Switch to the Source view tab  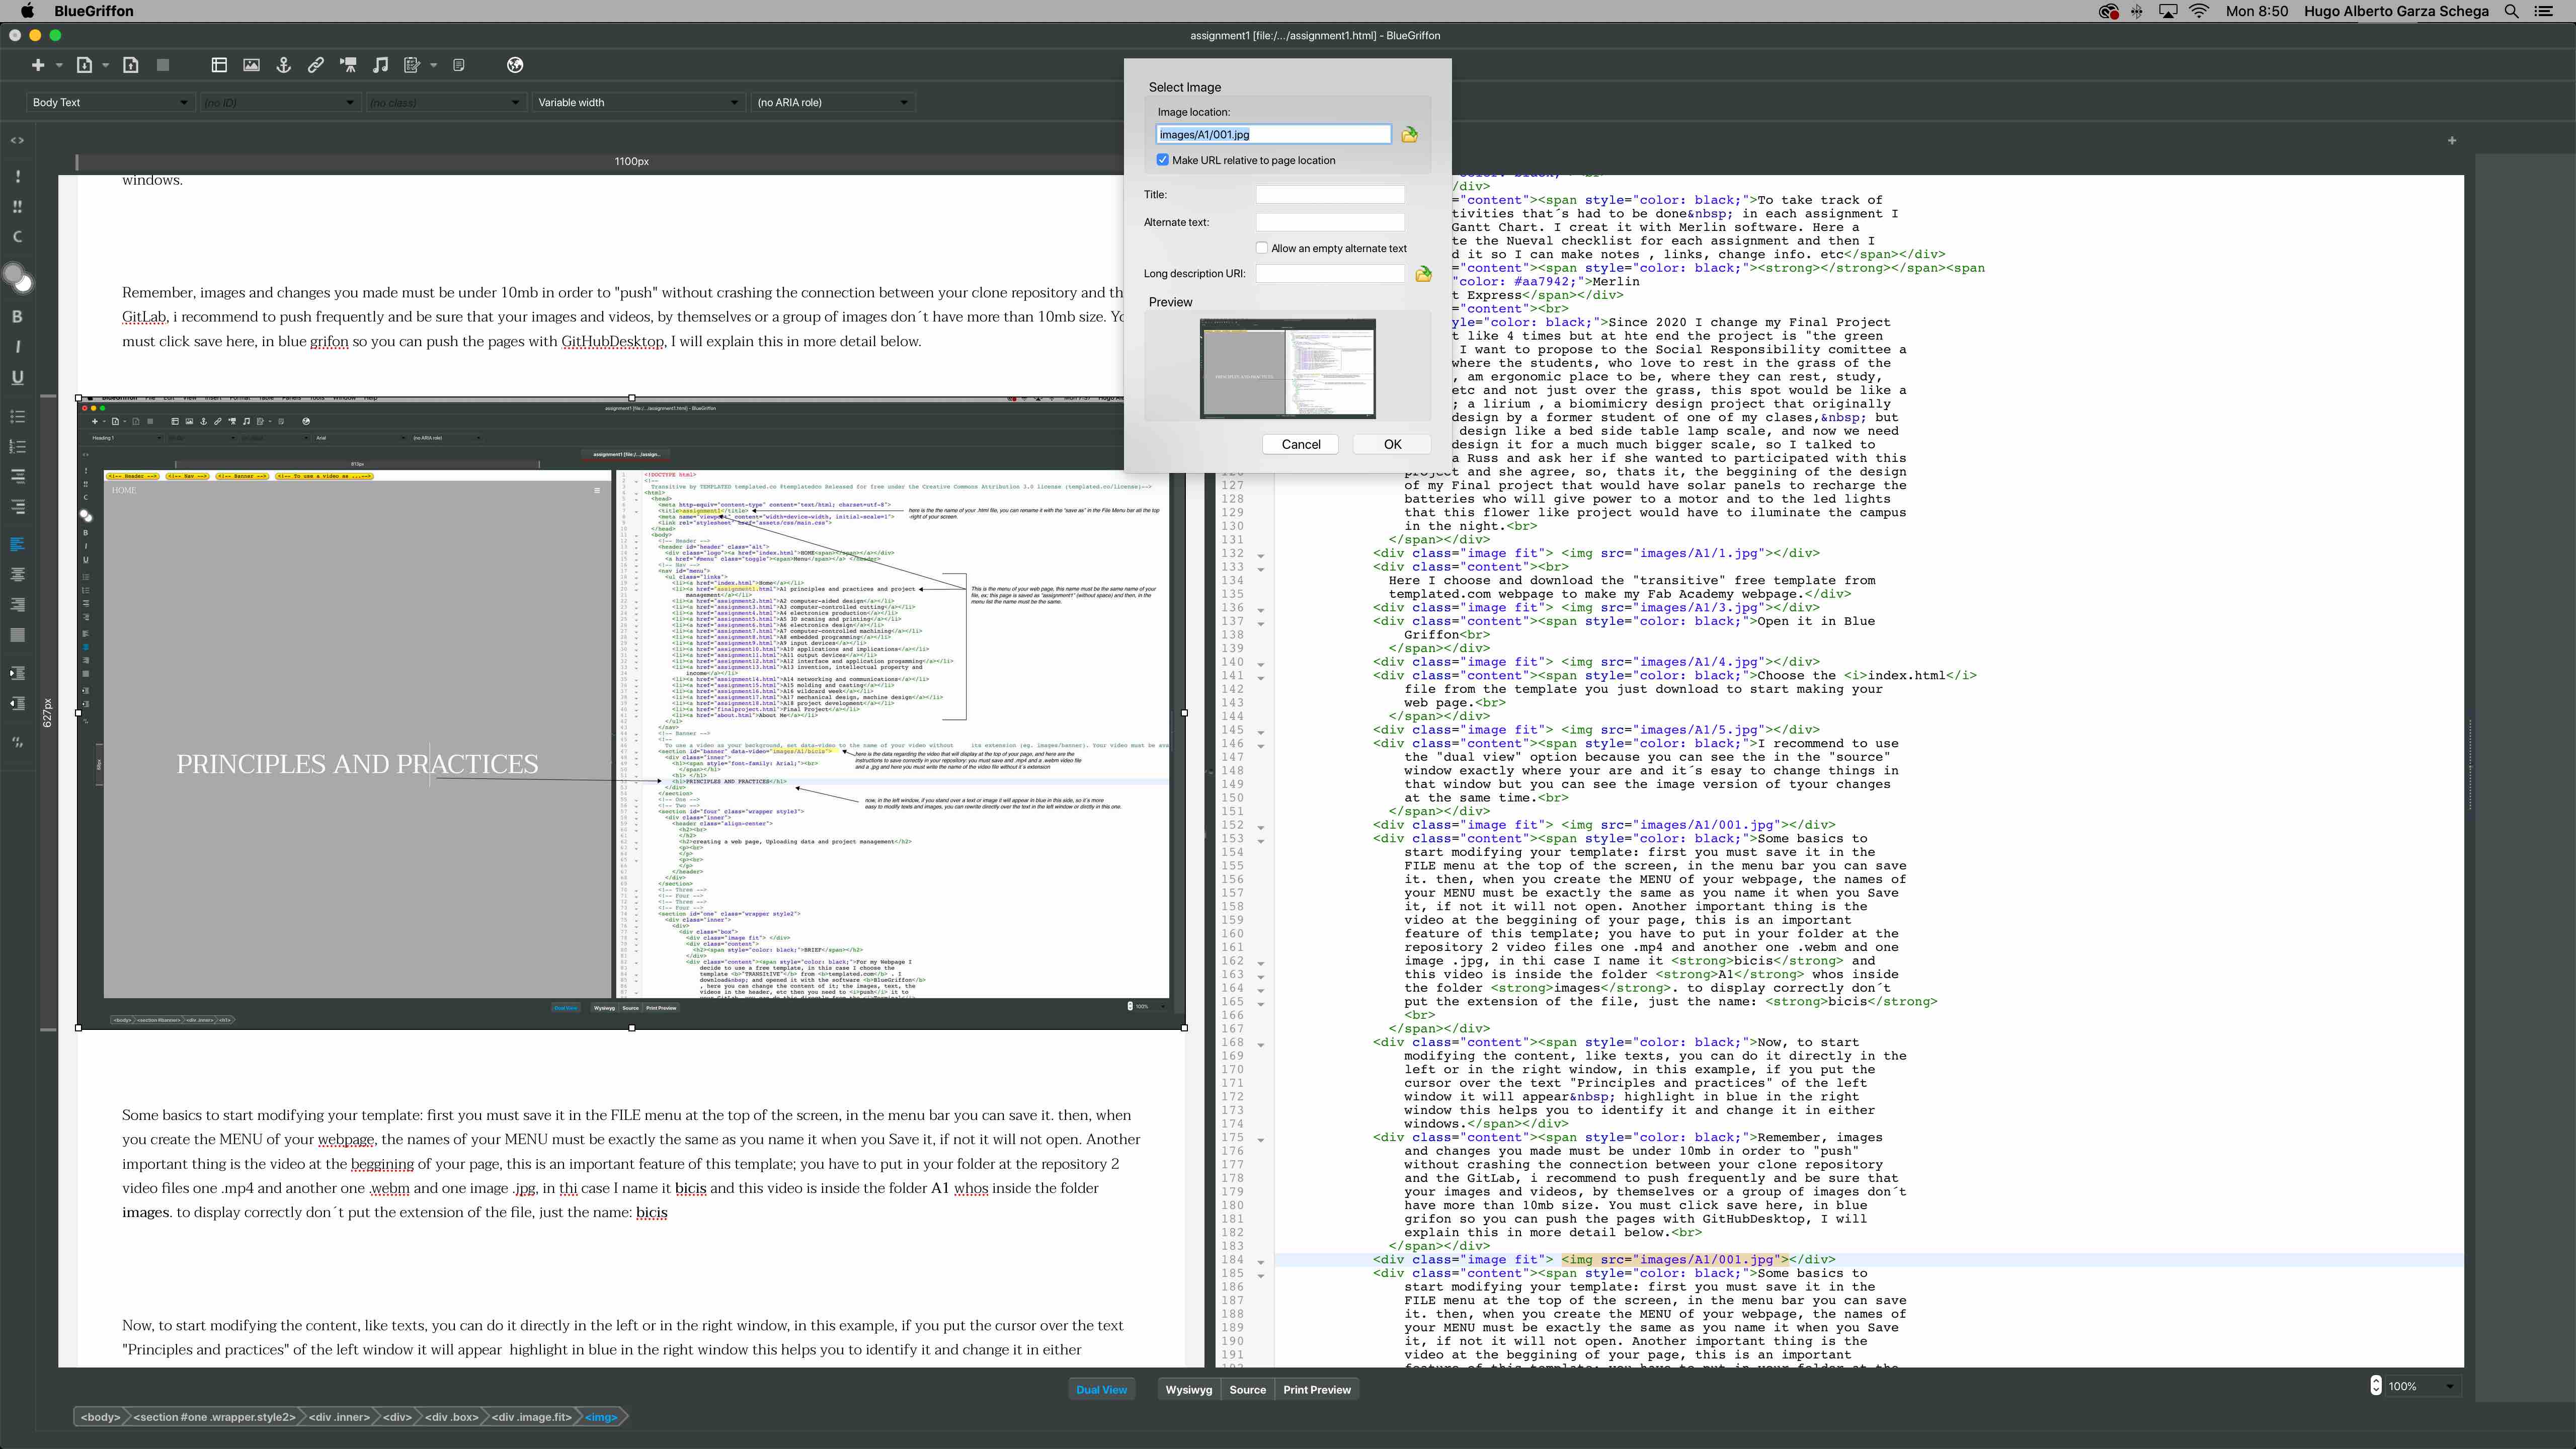coord(1247,1389)
